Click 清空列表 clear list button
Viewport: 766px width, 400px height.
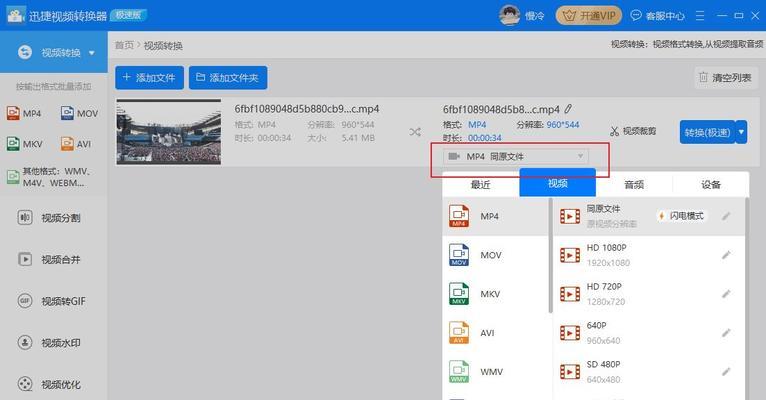coord(726,78)
